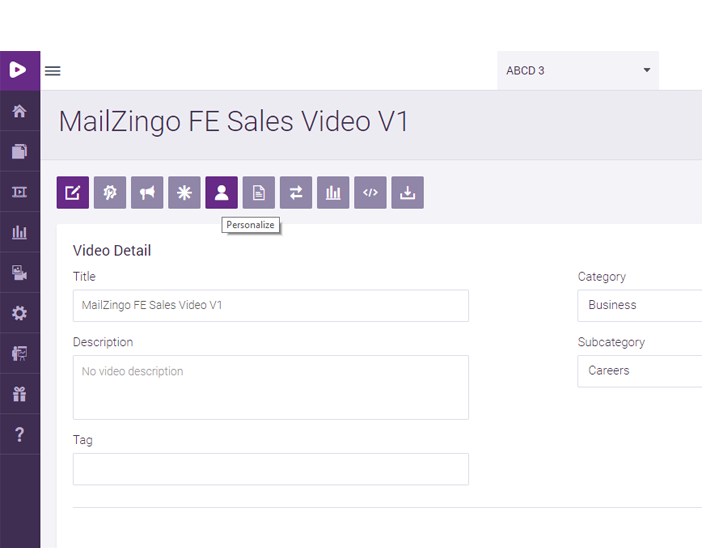The height and width of the screenshot is (548, 702).
Task: Open the Category dropdown showing Business
Action: coord(640,305)
